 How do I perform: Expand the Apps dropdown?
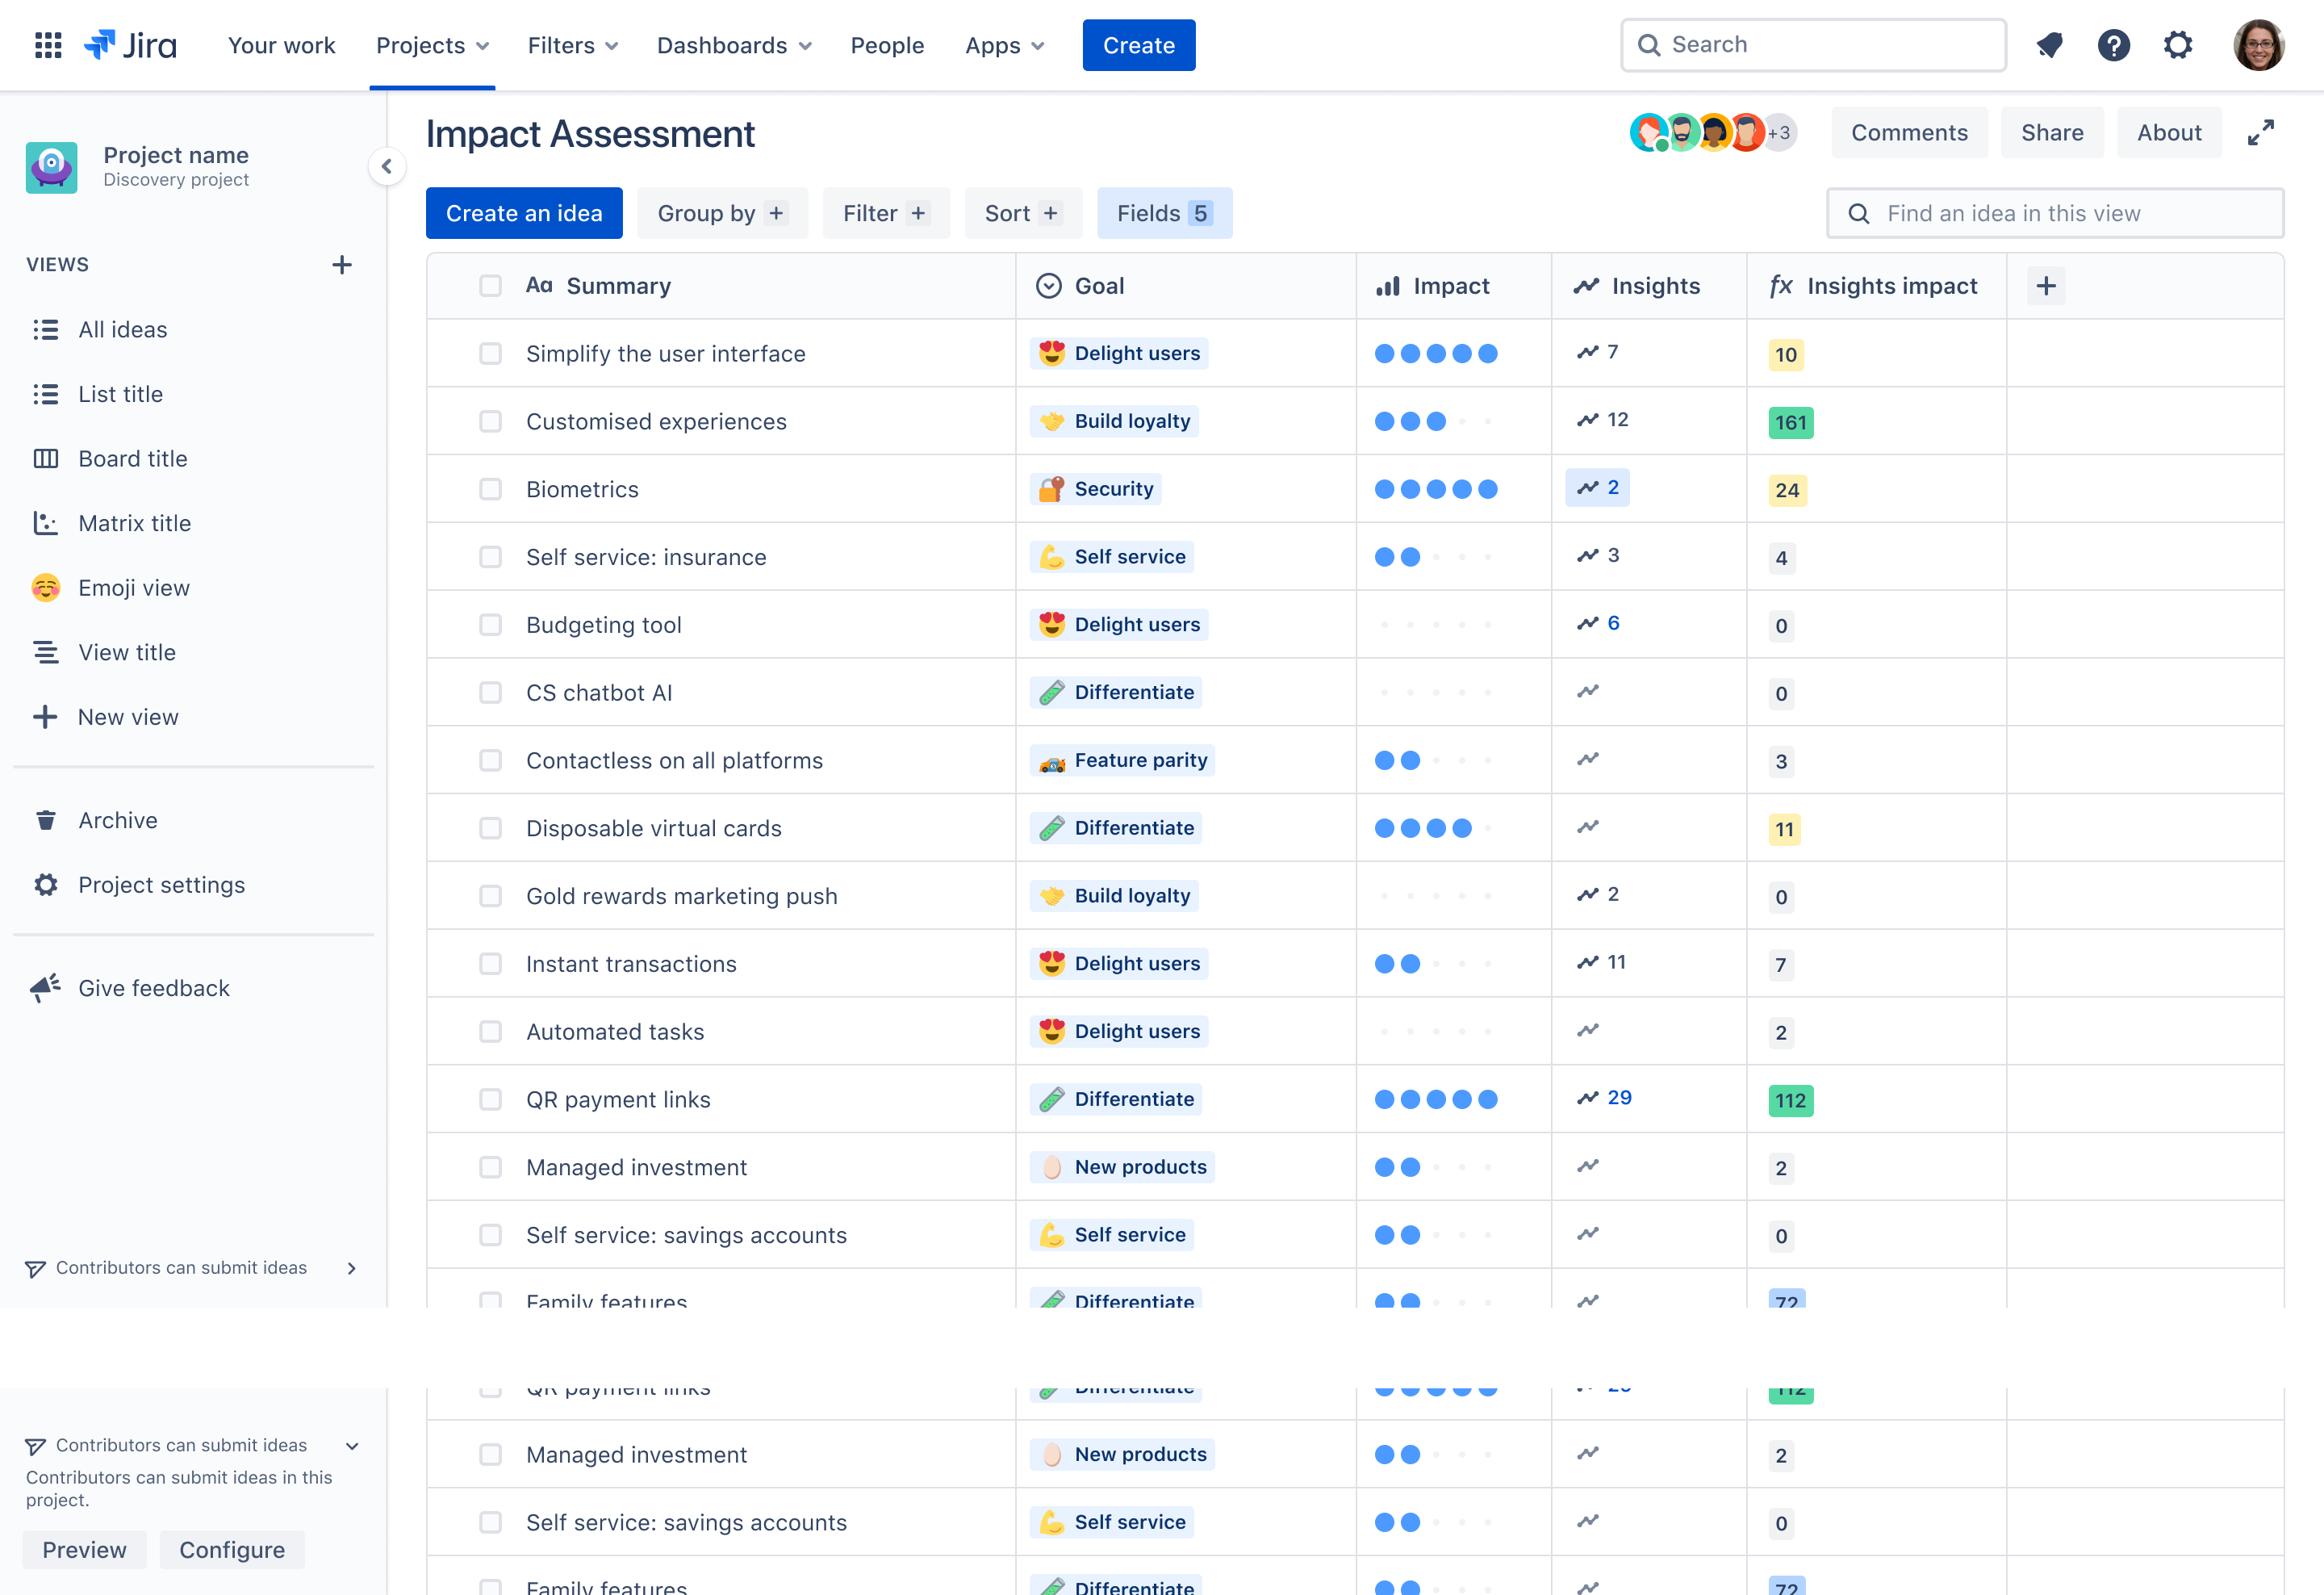pyautogui.click(x=1004, y=45)
